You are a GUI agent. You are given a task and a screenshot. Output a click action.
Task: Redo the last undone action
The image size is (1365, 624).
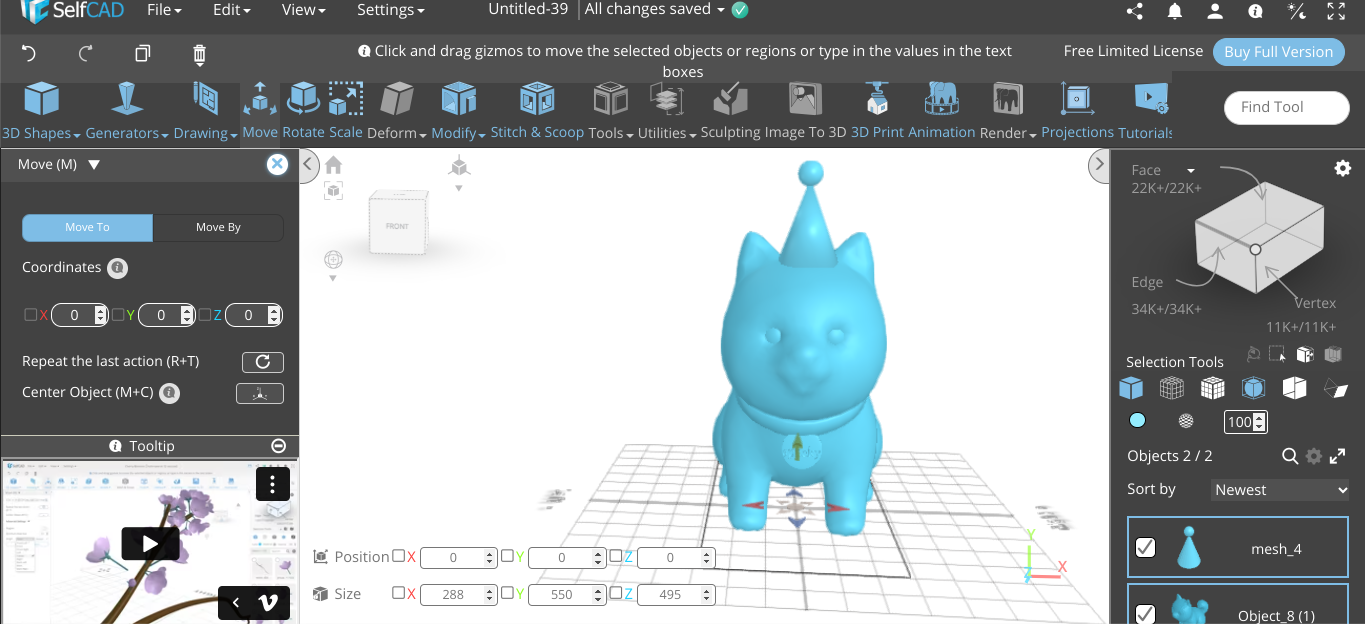[86, 54]
